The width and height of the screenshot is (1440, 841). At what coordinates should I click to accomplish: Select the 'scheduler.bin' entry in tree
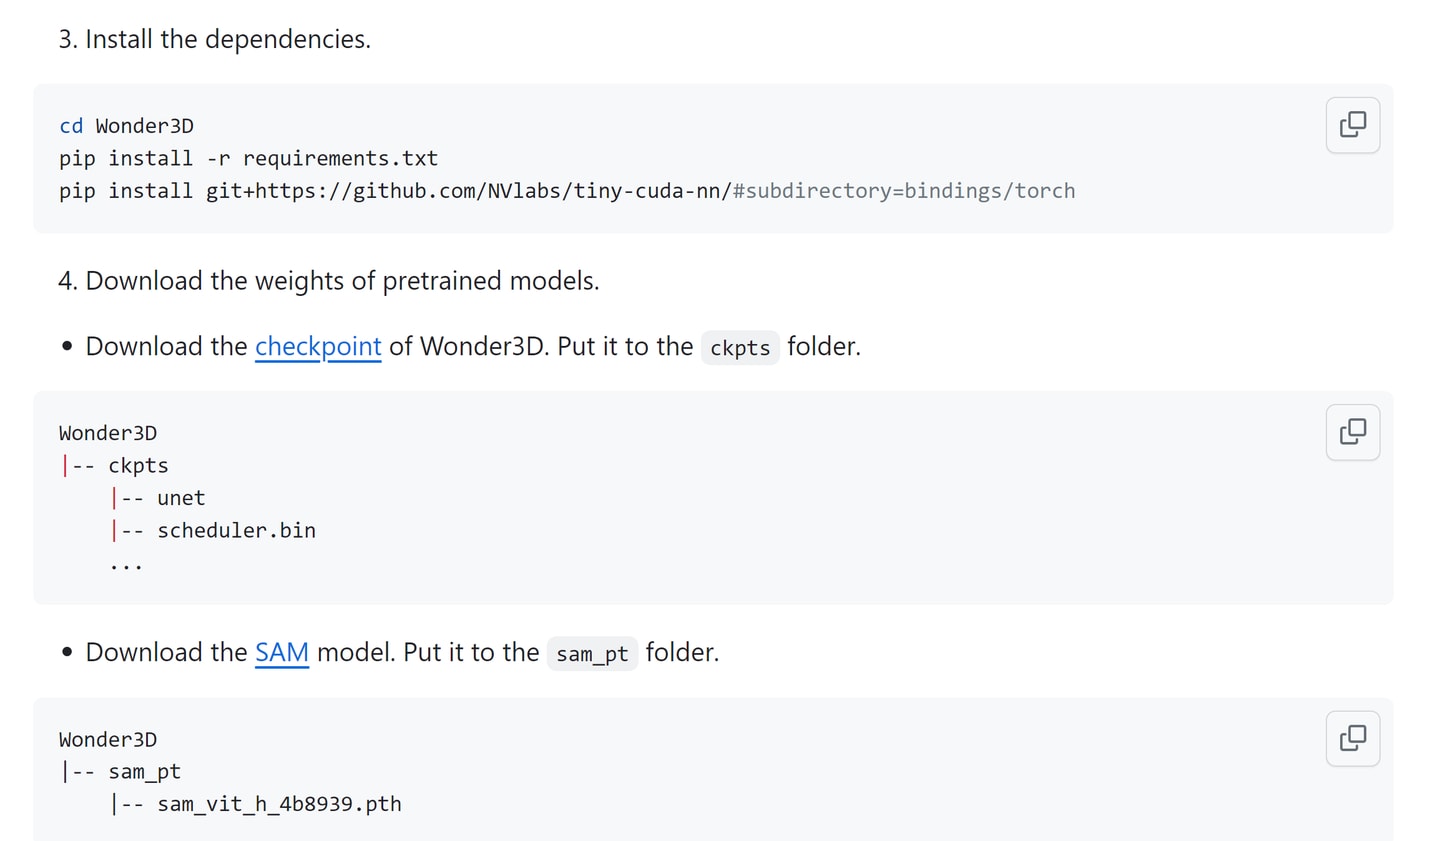click(x=236, y=530)
